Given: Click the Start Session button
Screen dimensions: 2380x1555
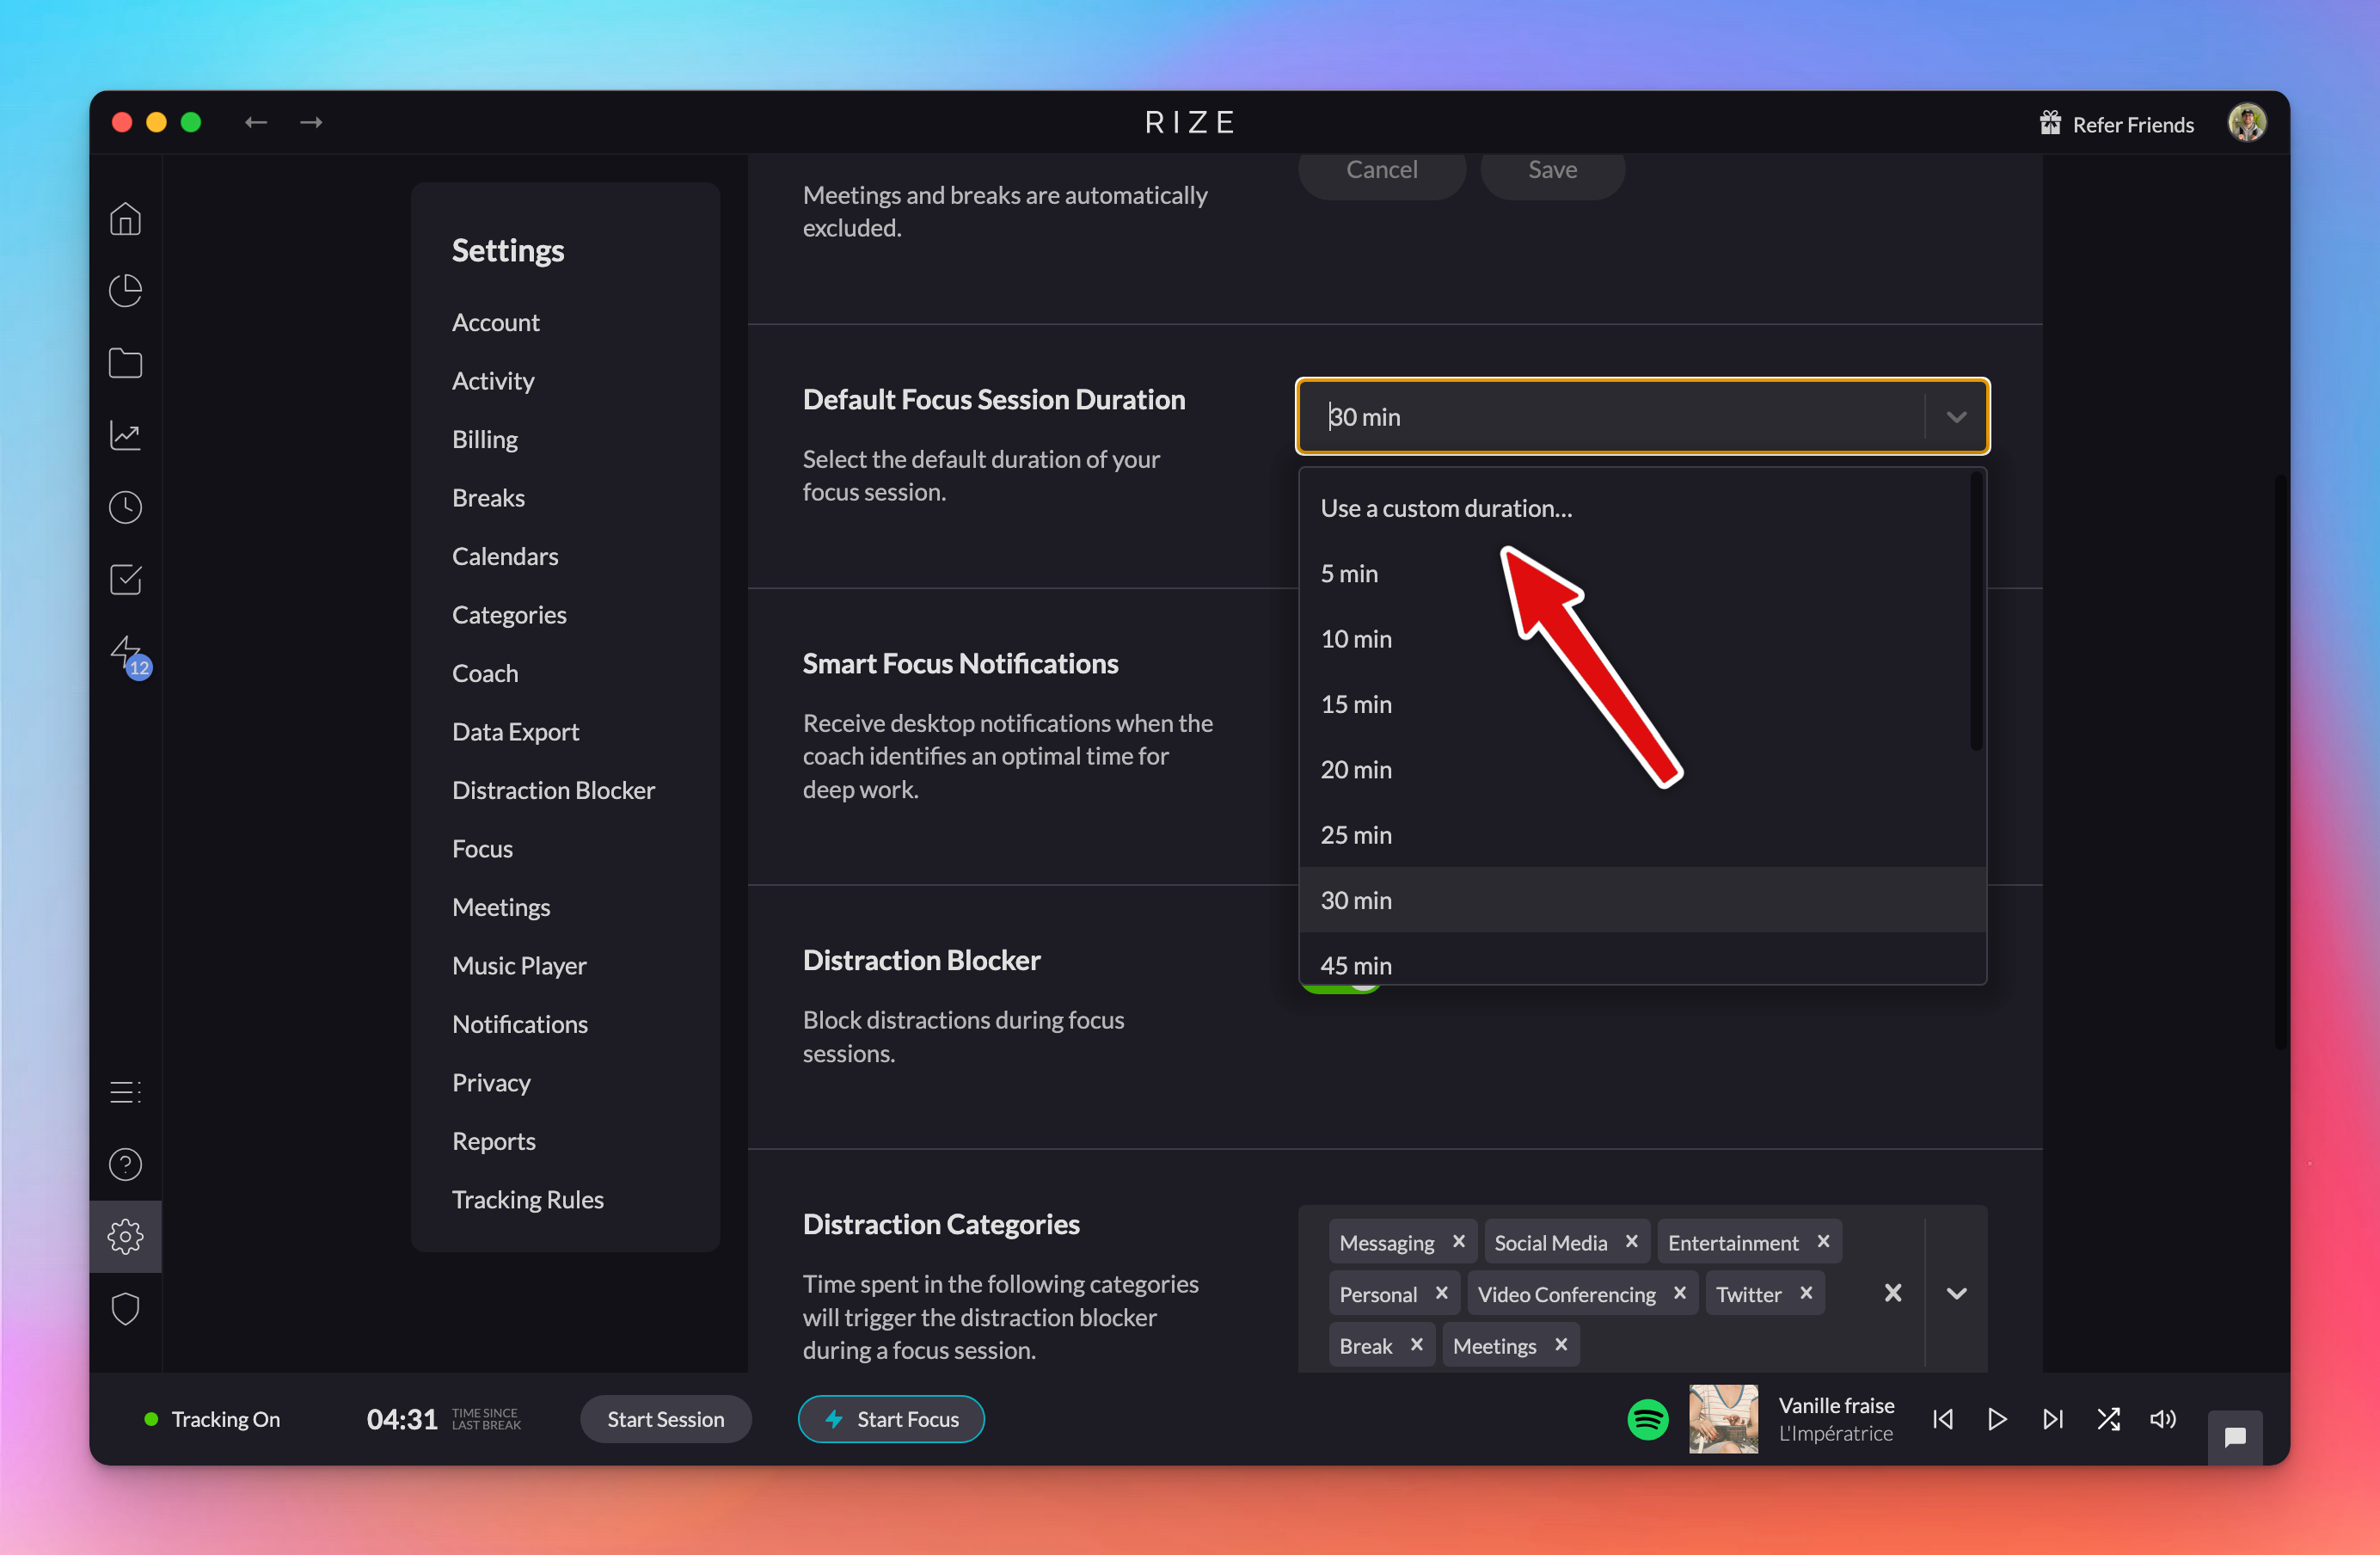Looking at the screenshot, I should point(665,1419).
